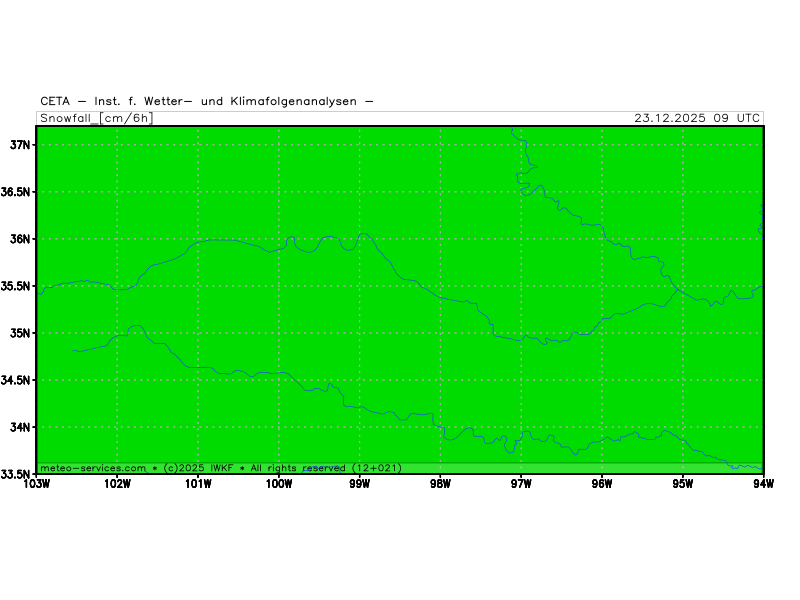Select the 99W longitude label
This screenshot has width=800, height=600.
[x=359, y=485]
